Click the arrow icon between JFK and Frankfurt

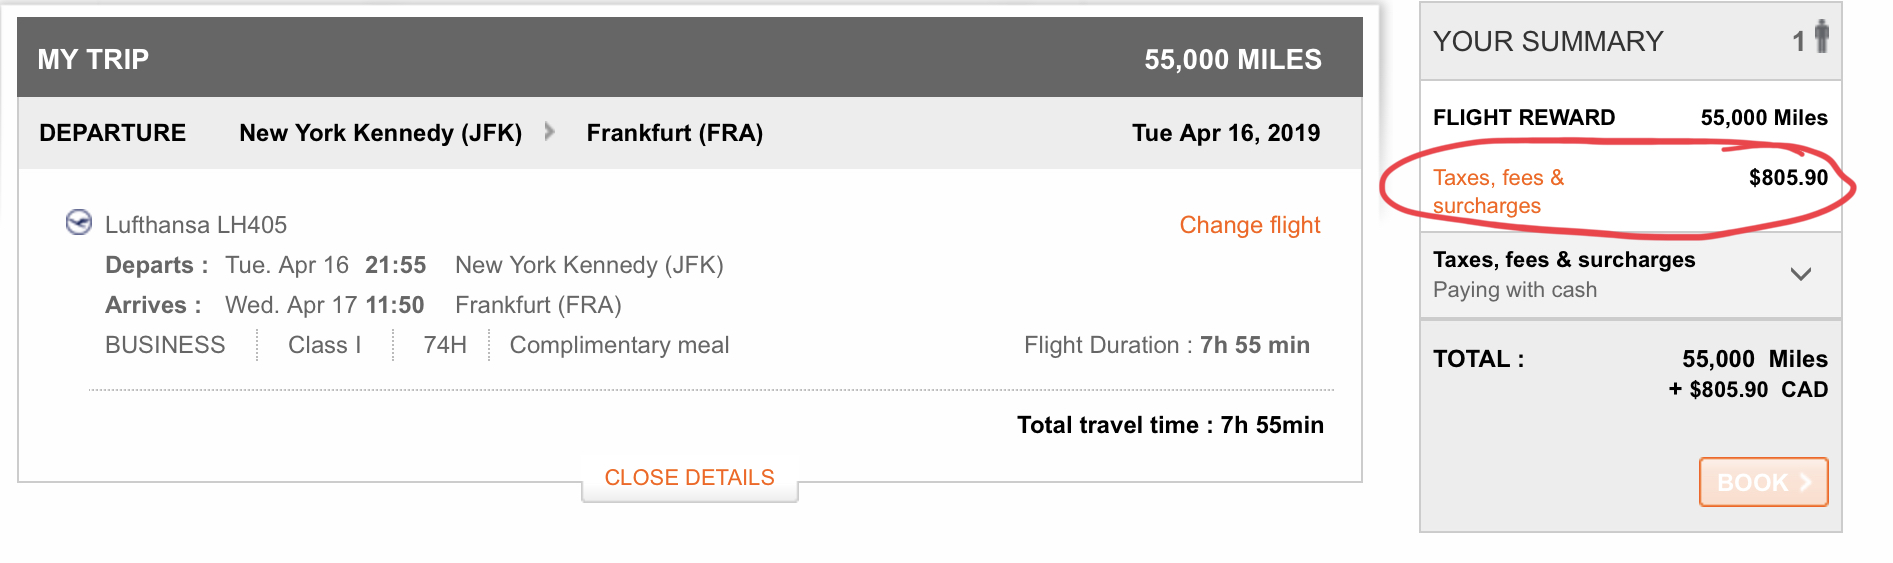[x=549, y=131]
